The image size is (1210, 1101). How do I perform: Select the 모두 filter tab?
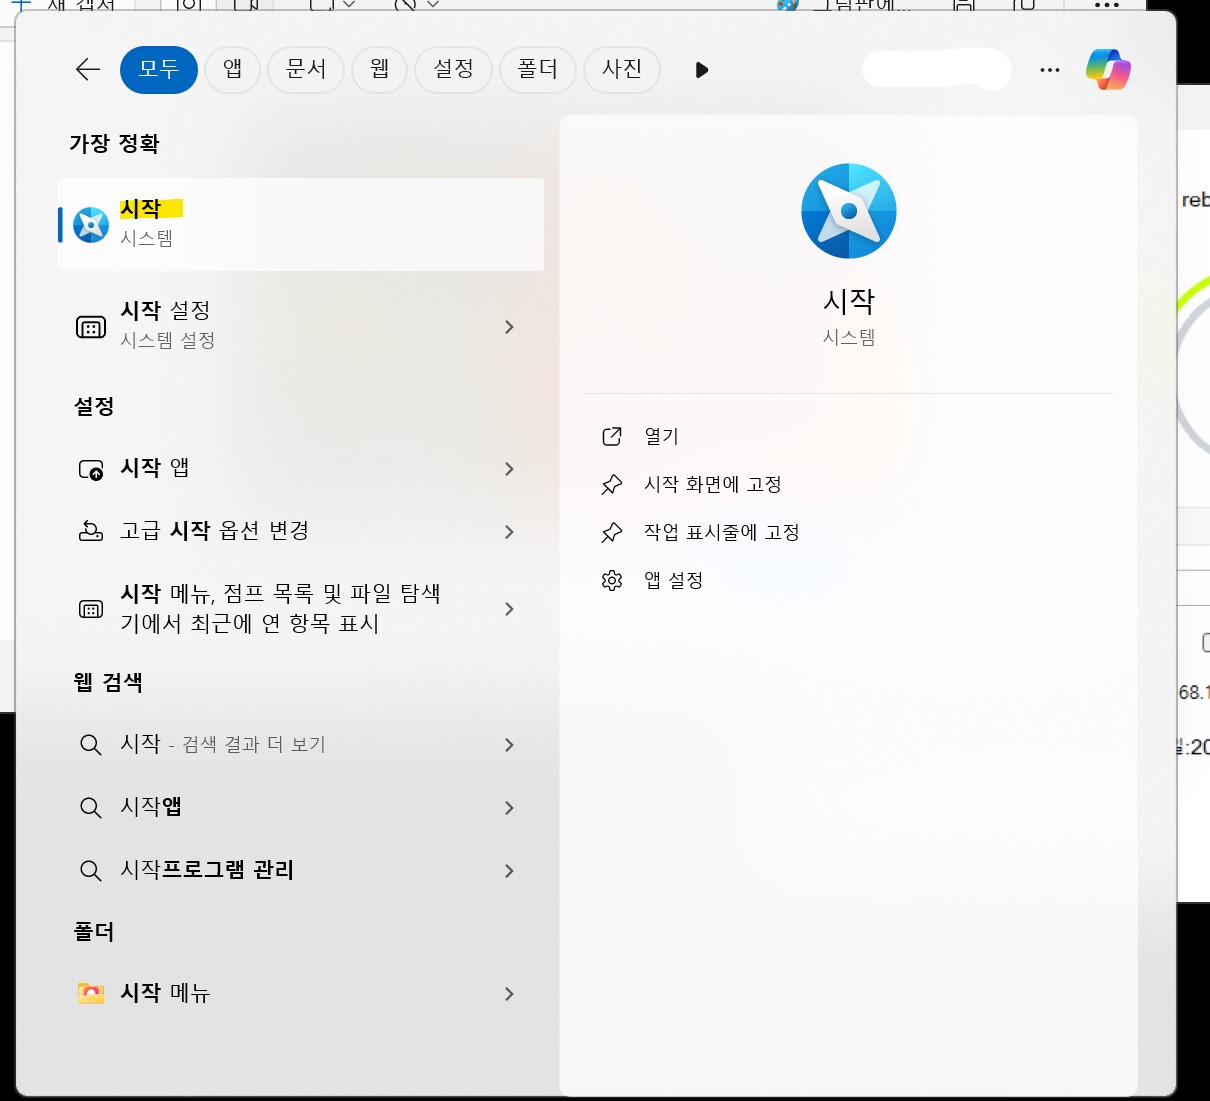(x=158, y=69)
